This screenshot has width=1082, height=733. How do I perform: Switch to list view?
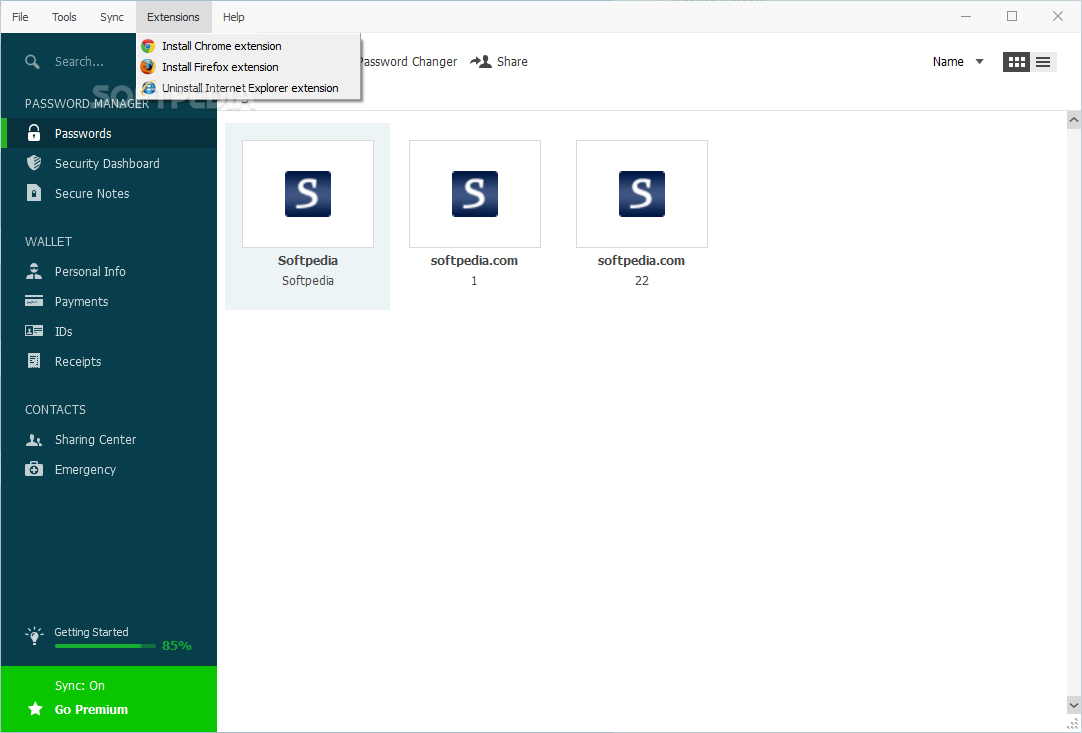[x=1043, y=62]
